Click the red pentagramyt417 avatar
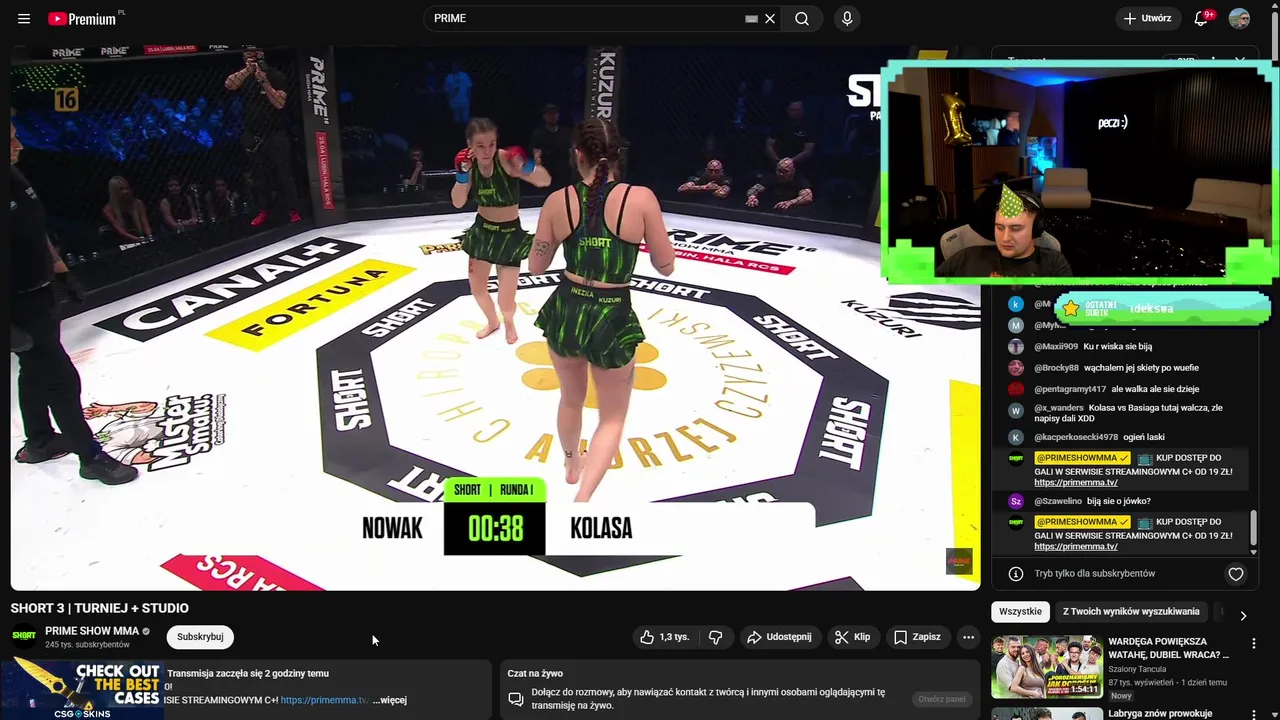Screen dimensions: 1280x720 click(x=1016, y=389)
